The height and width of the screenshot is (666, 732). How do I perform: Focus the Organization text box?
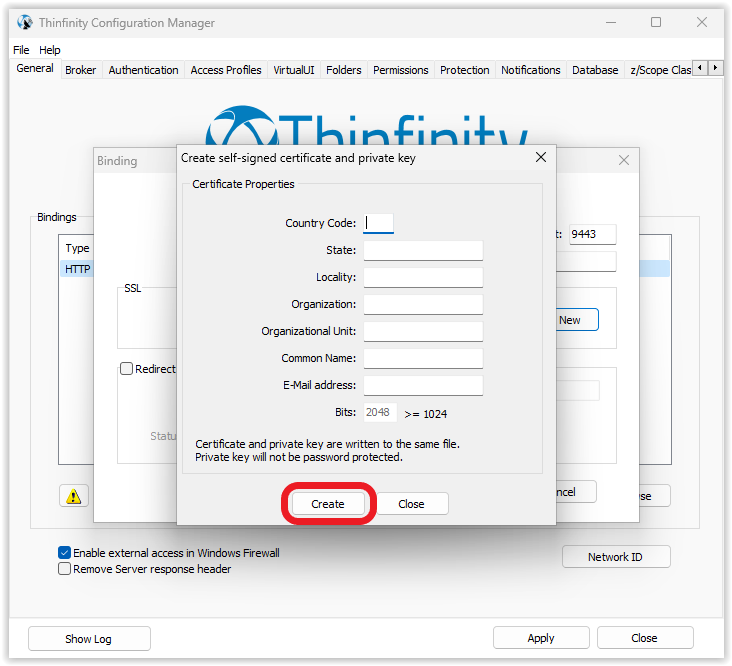point(423,304)
